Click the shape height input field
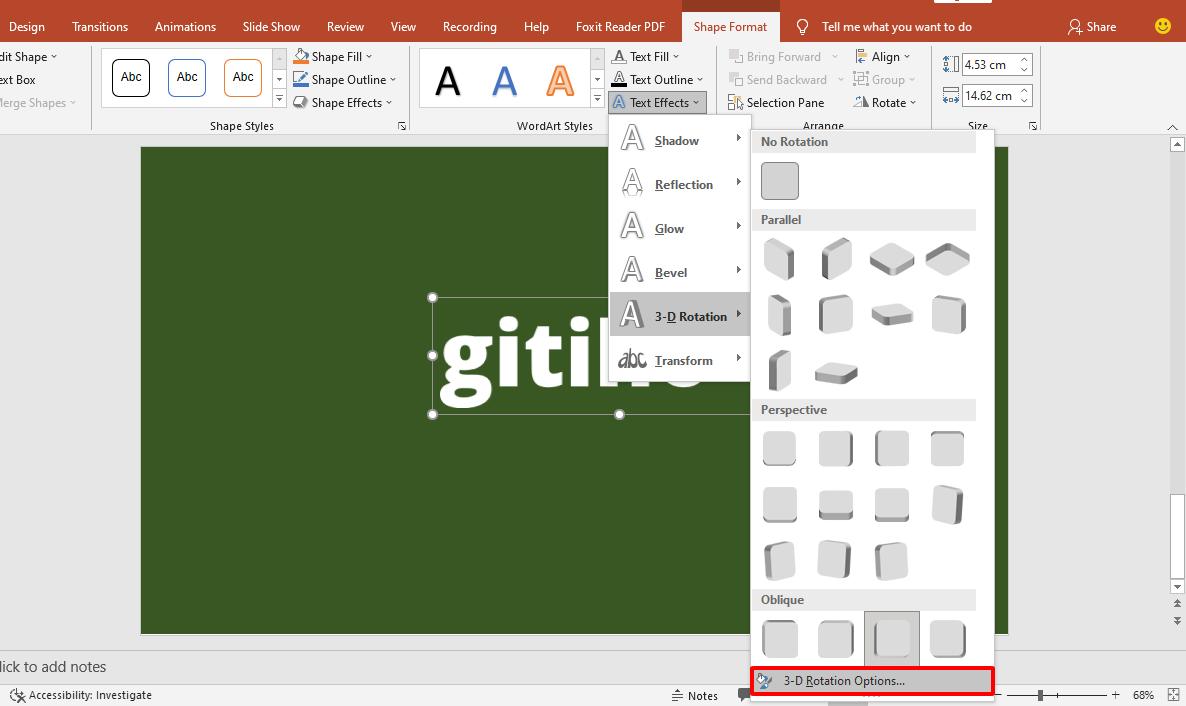The height and width of the screenshot is (706, 1186). coord(989,65)
